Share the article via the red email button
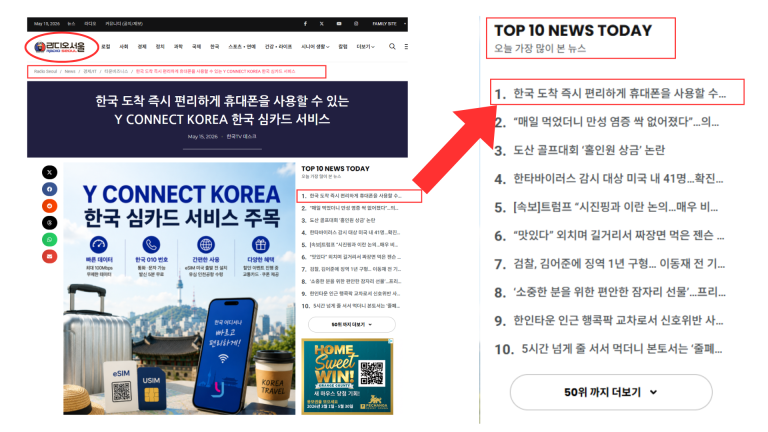The height and width of the screenshot is (432, 768). [49, 256]
